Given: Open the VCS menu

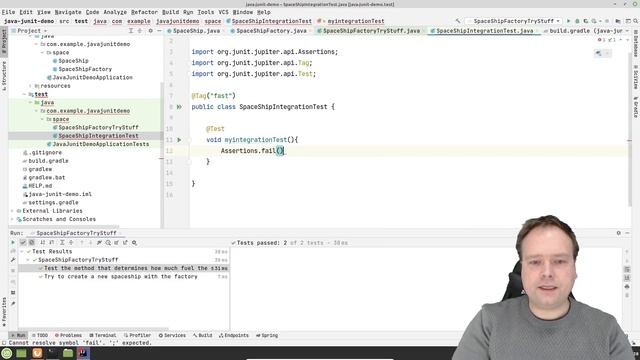Looking at the screenshot, I should (x=223, y=12).
